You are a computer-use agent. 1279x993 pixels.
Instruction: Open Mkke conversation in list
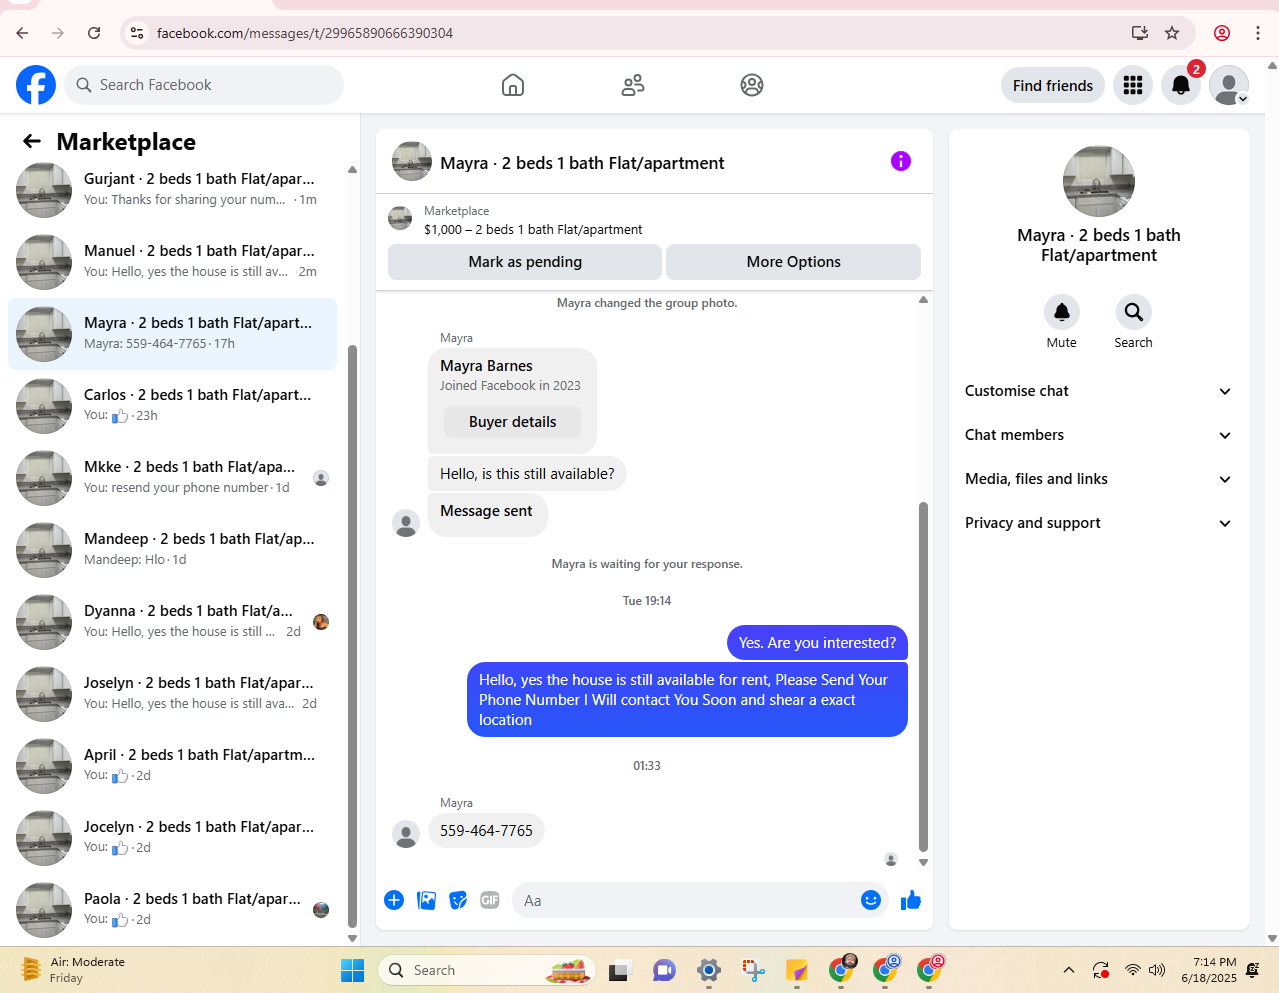point(173,478)
